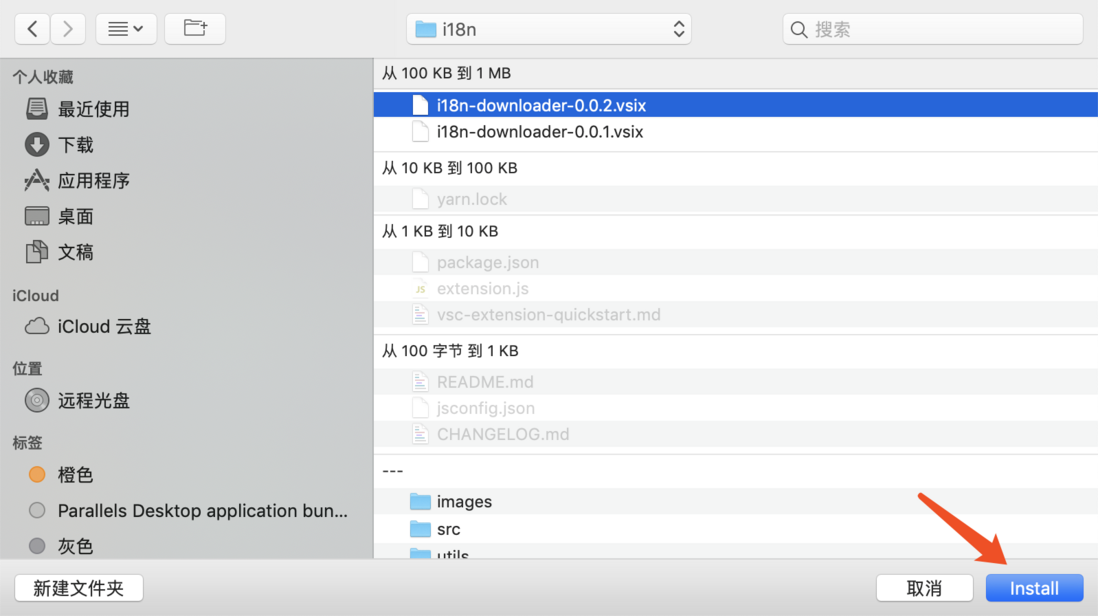
Task: Open 远程光盘 in the sidebar
Action: [x=93, y=401]
